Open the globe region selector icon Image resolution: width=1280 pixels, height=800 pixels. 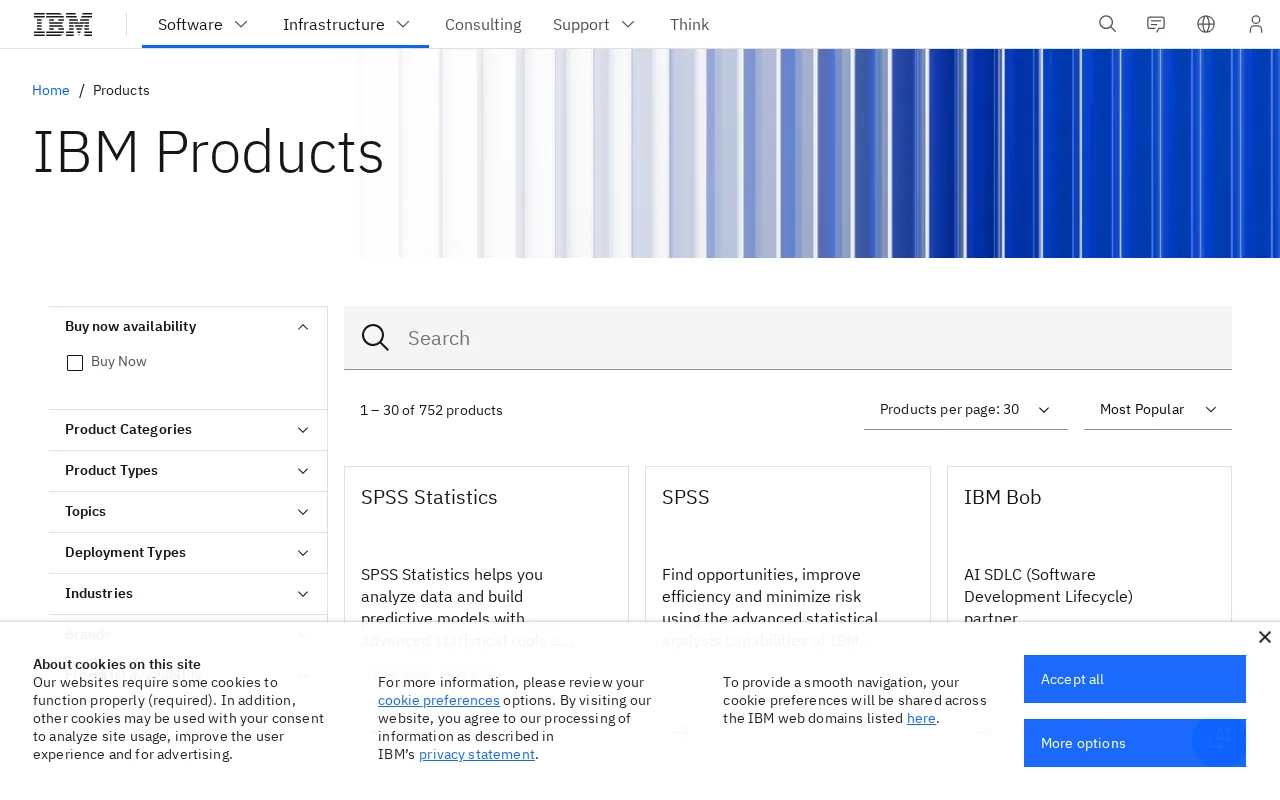(x=1206, y=24)
